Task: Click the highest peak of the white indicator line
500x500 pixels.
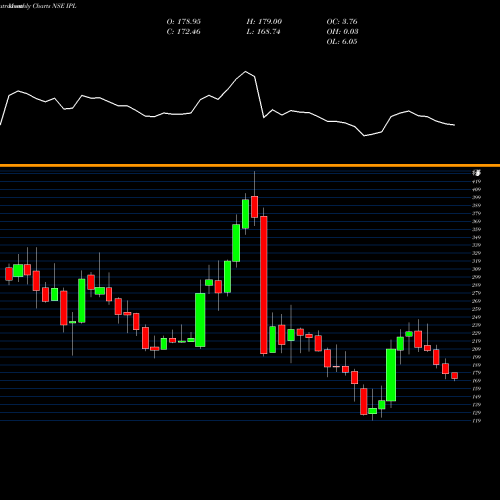Action: point(246,71)
